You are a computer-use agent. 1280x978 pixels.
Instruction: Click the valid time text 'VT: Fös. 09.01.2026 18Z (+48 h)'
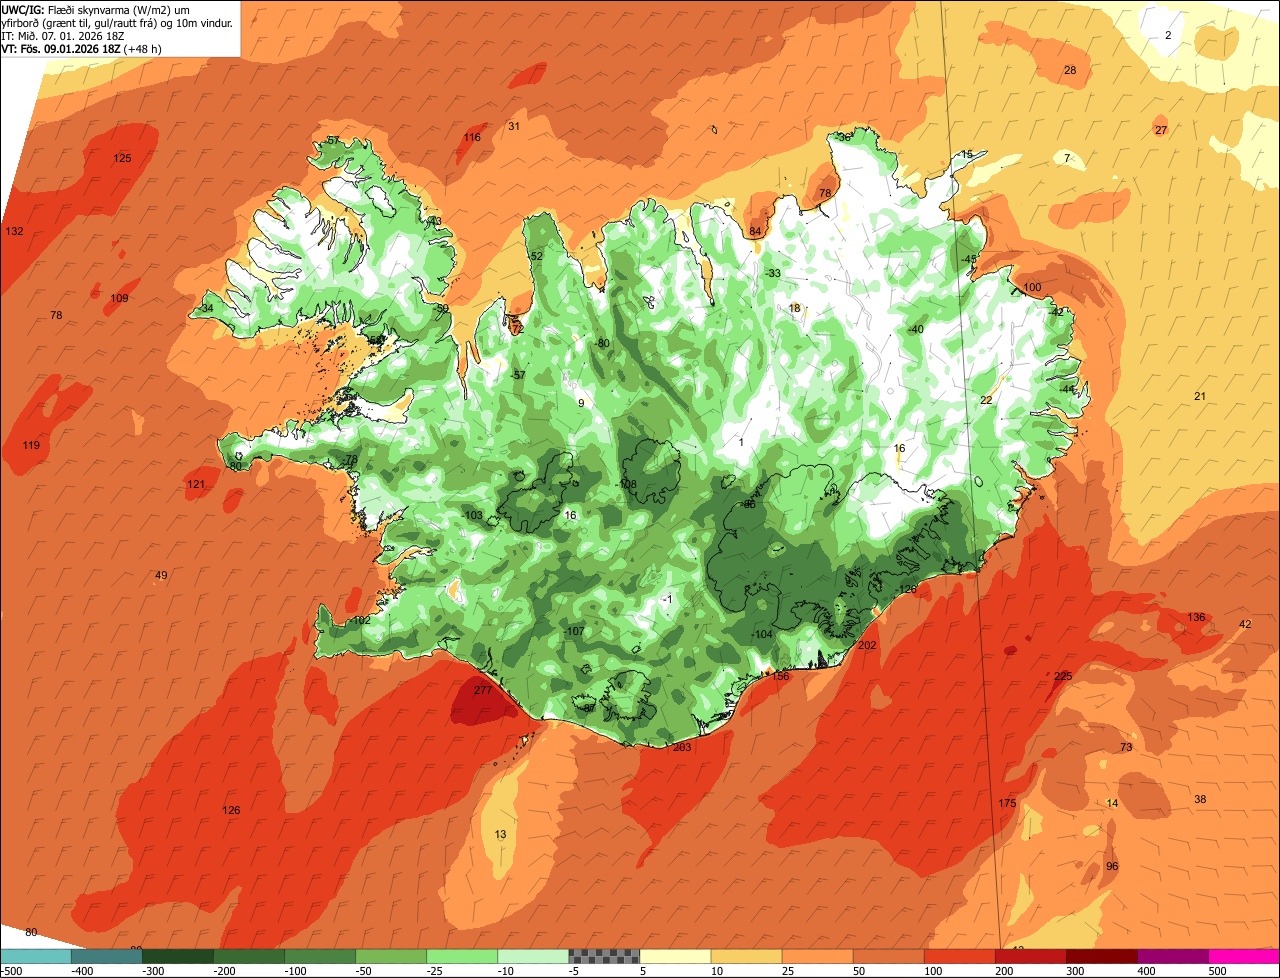click(82, 48)
